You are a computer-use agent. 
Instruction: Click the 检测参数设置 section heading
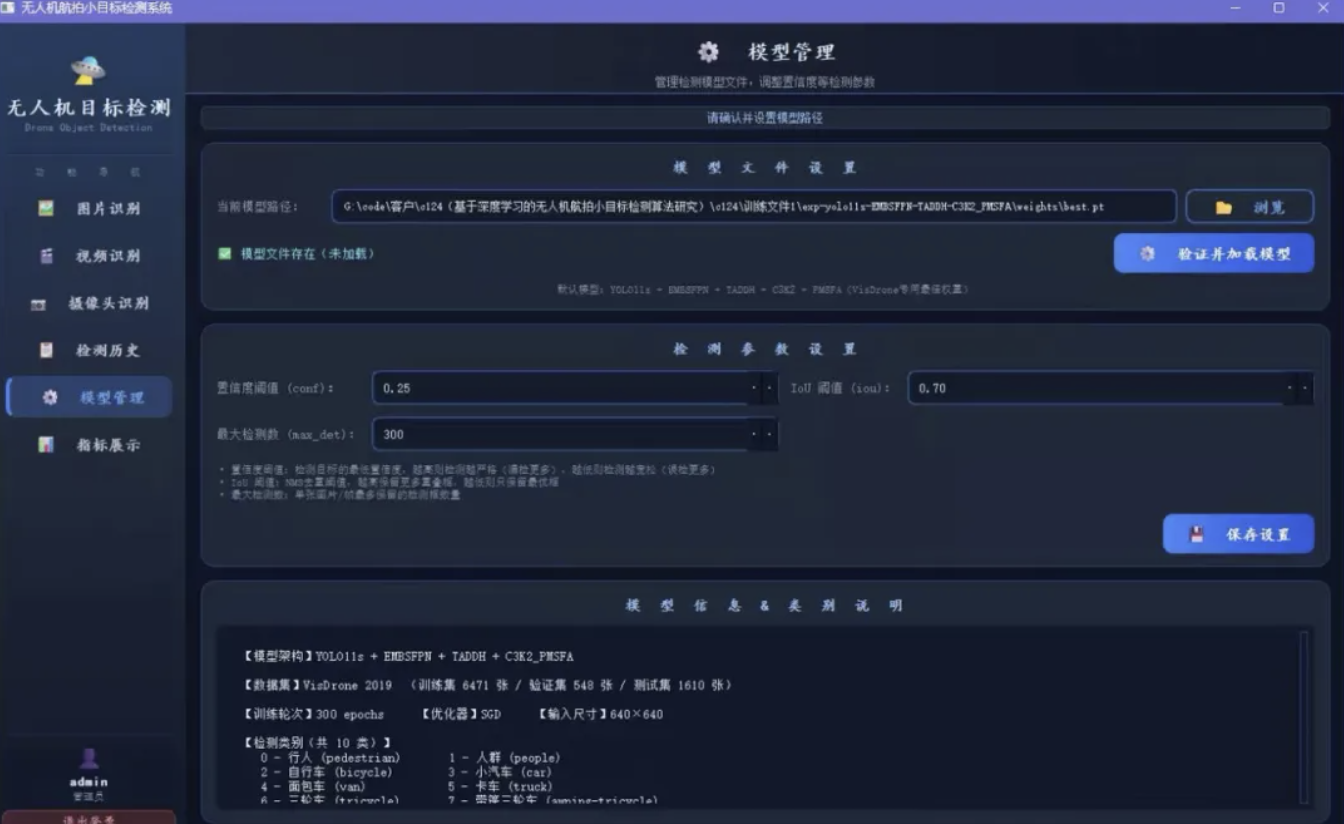click(765, 349)
